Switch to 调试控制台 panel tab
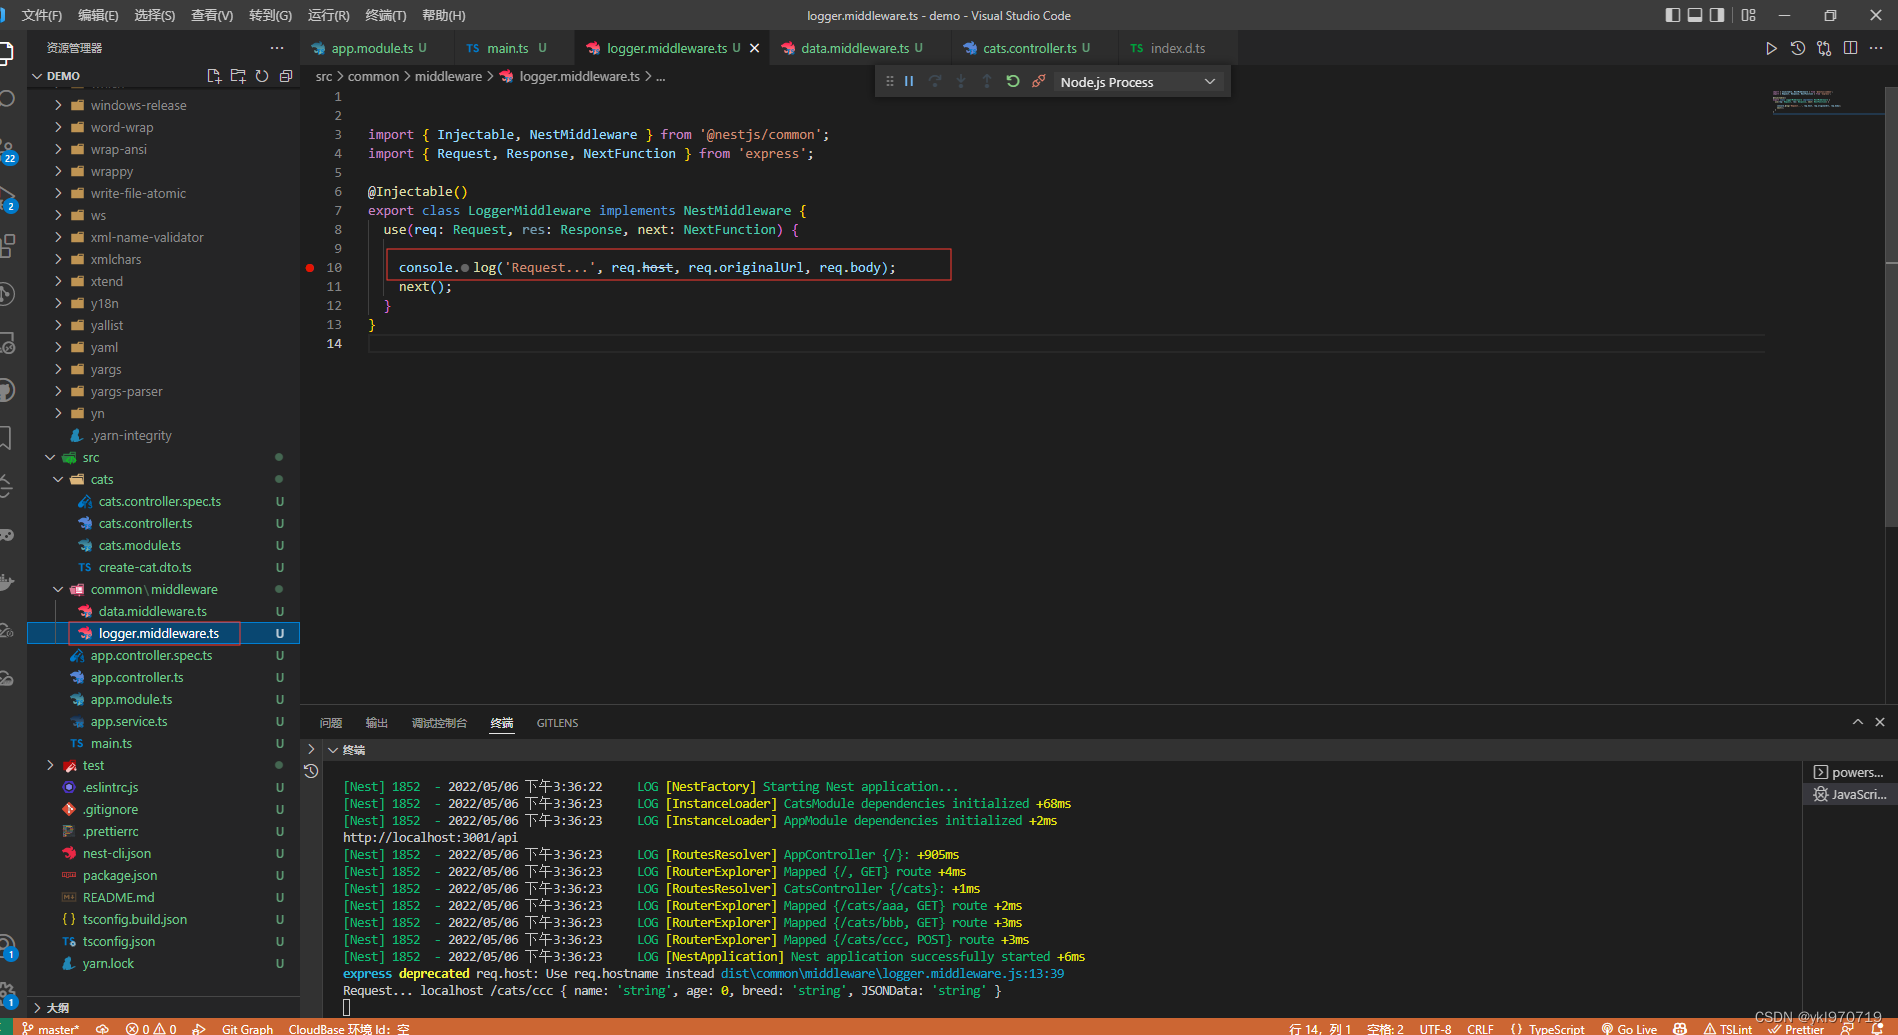This screenshot has height=1035, width=1898. (x=439, y=723)
